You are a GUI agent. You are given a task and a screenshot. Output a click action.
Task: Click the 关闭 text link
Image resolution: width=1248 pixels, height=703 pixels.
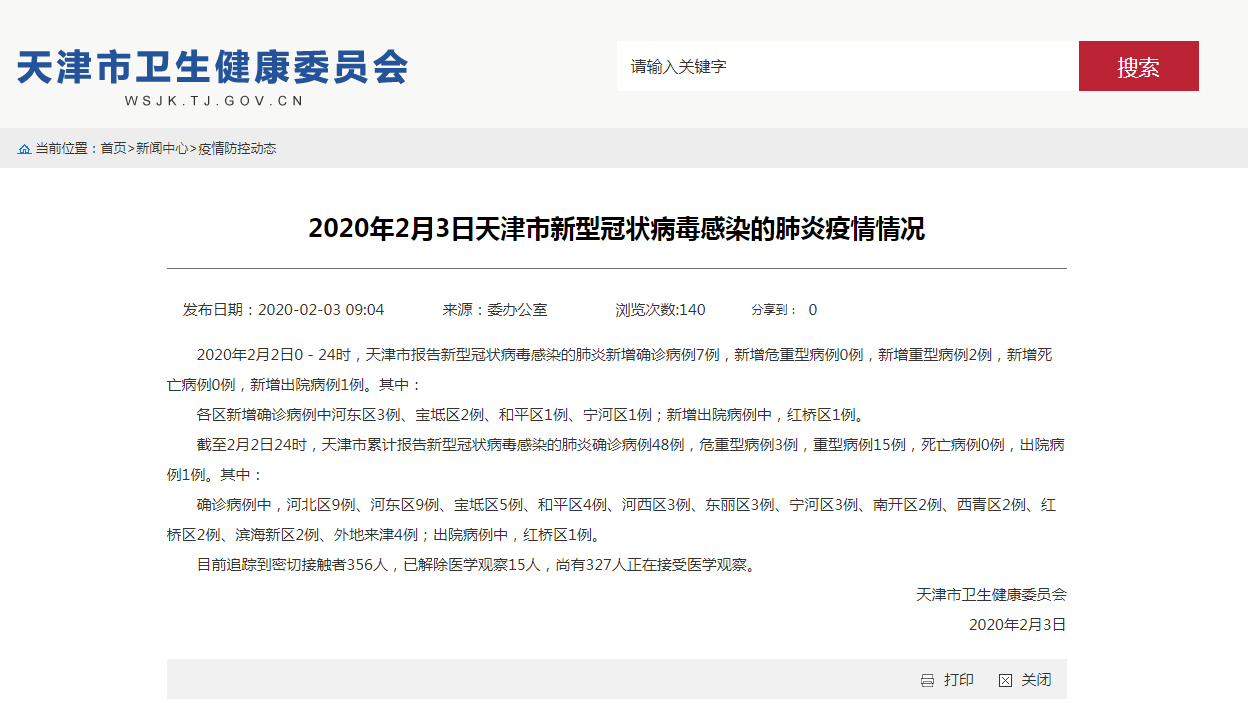point(1036,680)
